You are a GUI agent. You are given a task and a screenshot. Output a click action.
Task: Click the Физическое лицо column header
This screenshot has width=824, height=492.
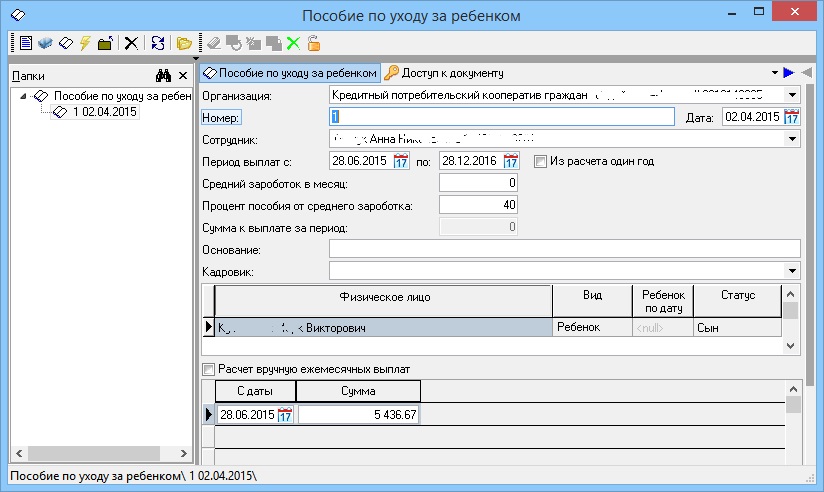click(384, 301)
